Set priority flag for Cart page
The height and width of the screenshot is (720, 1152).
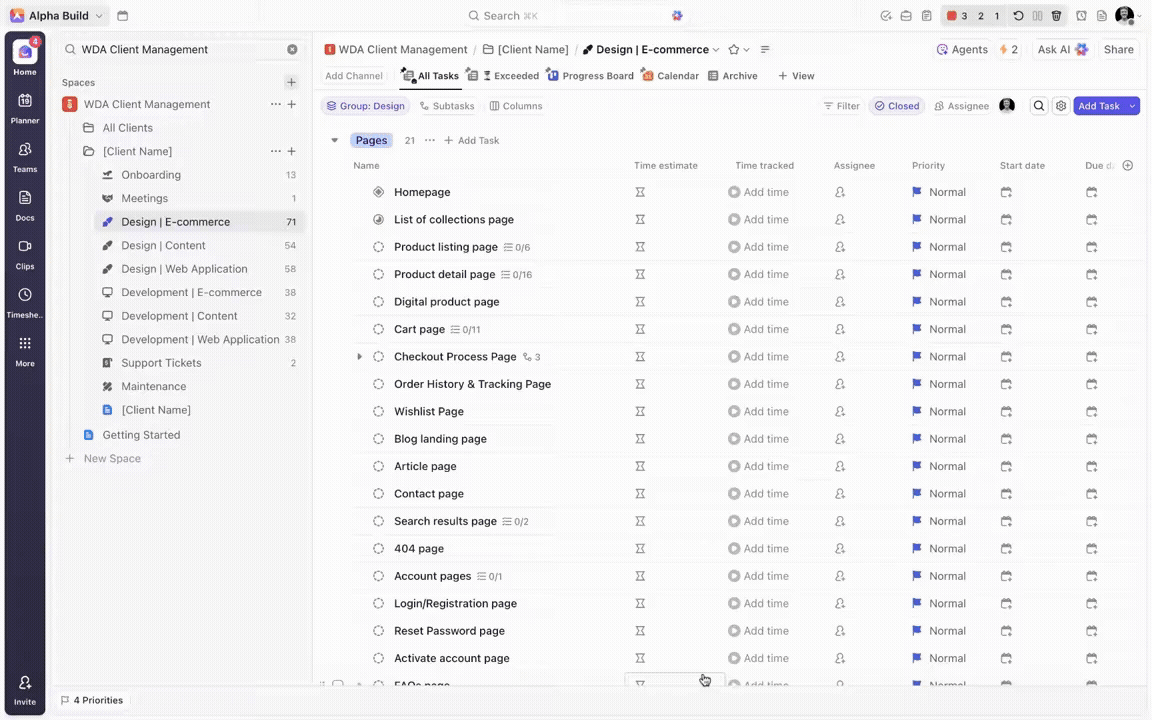click(917, 329)
